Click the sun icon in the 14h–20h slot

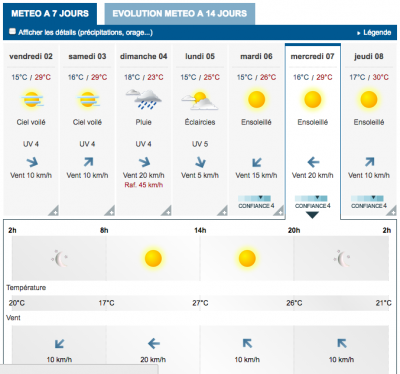click(x=247, y=258)
